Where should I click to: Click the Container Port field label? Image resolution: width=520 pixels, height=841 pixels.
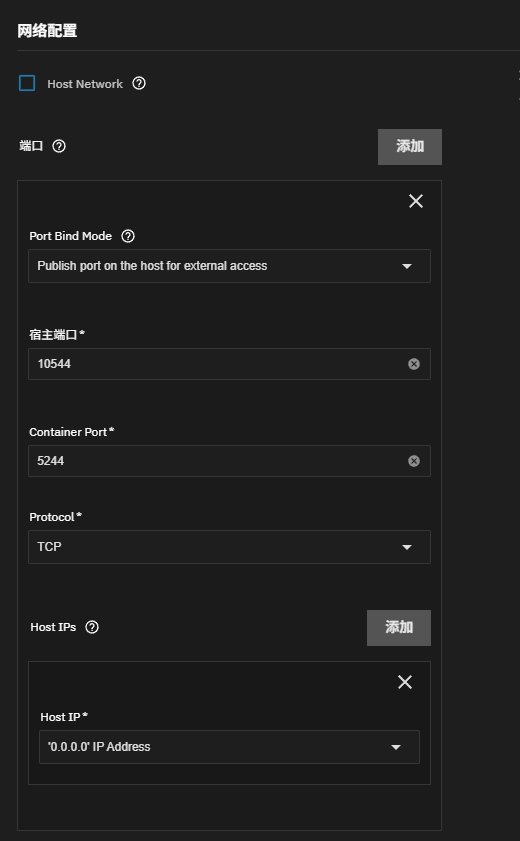point(71,432)
